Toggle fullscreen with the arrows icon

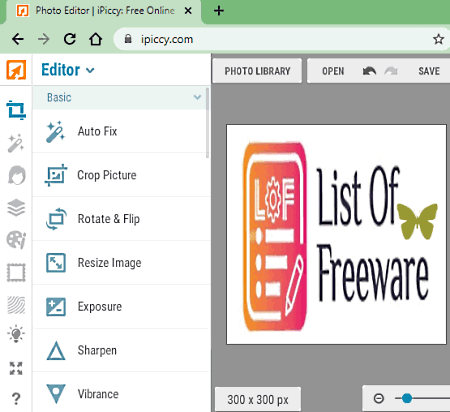pos(16,368)
